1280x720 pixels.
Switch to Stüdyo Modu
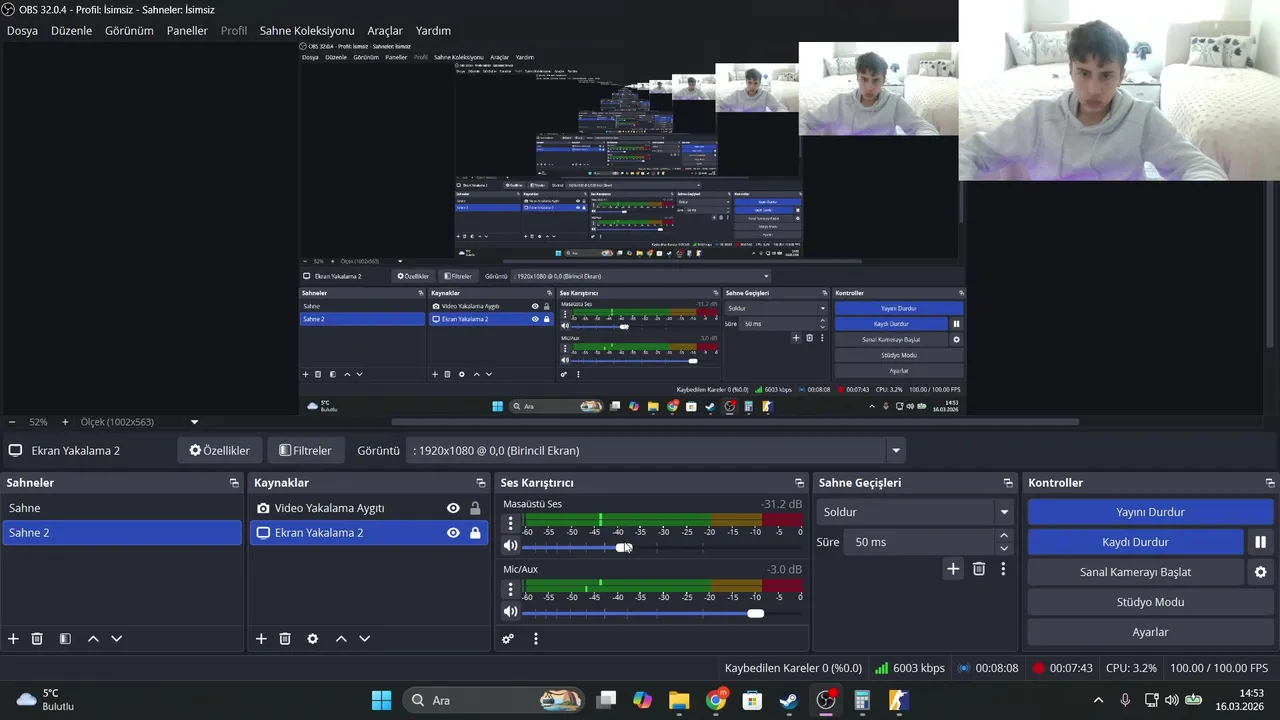[1150, 602]
